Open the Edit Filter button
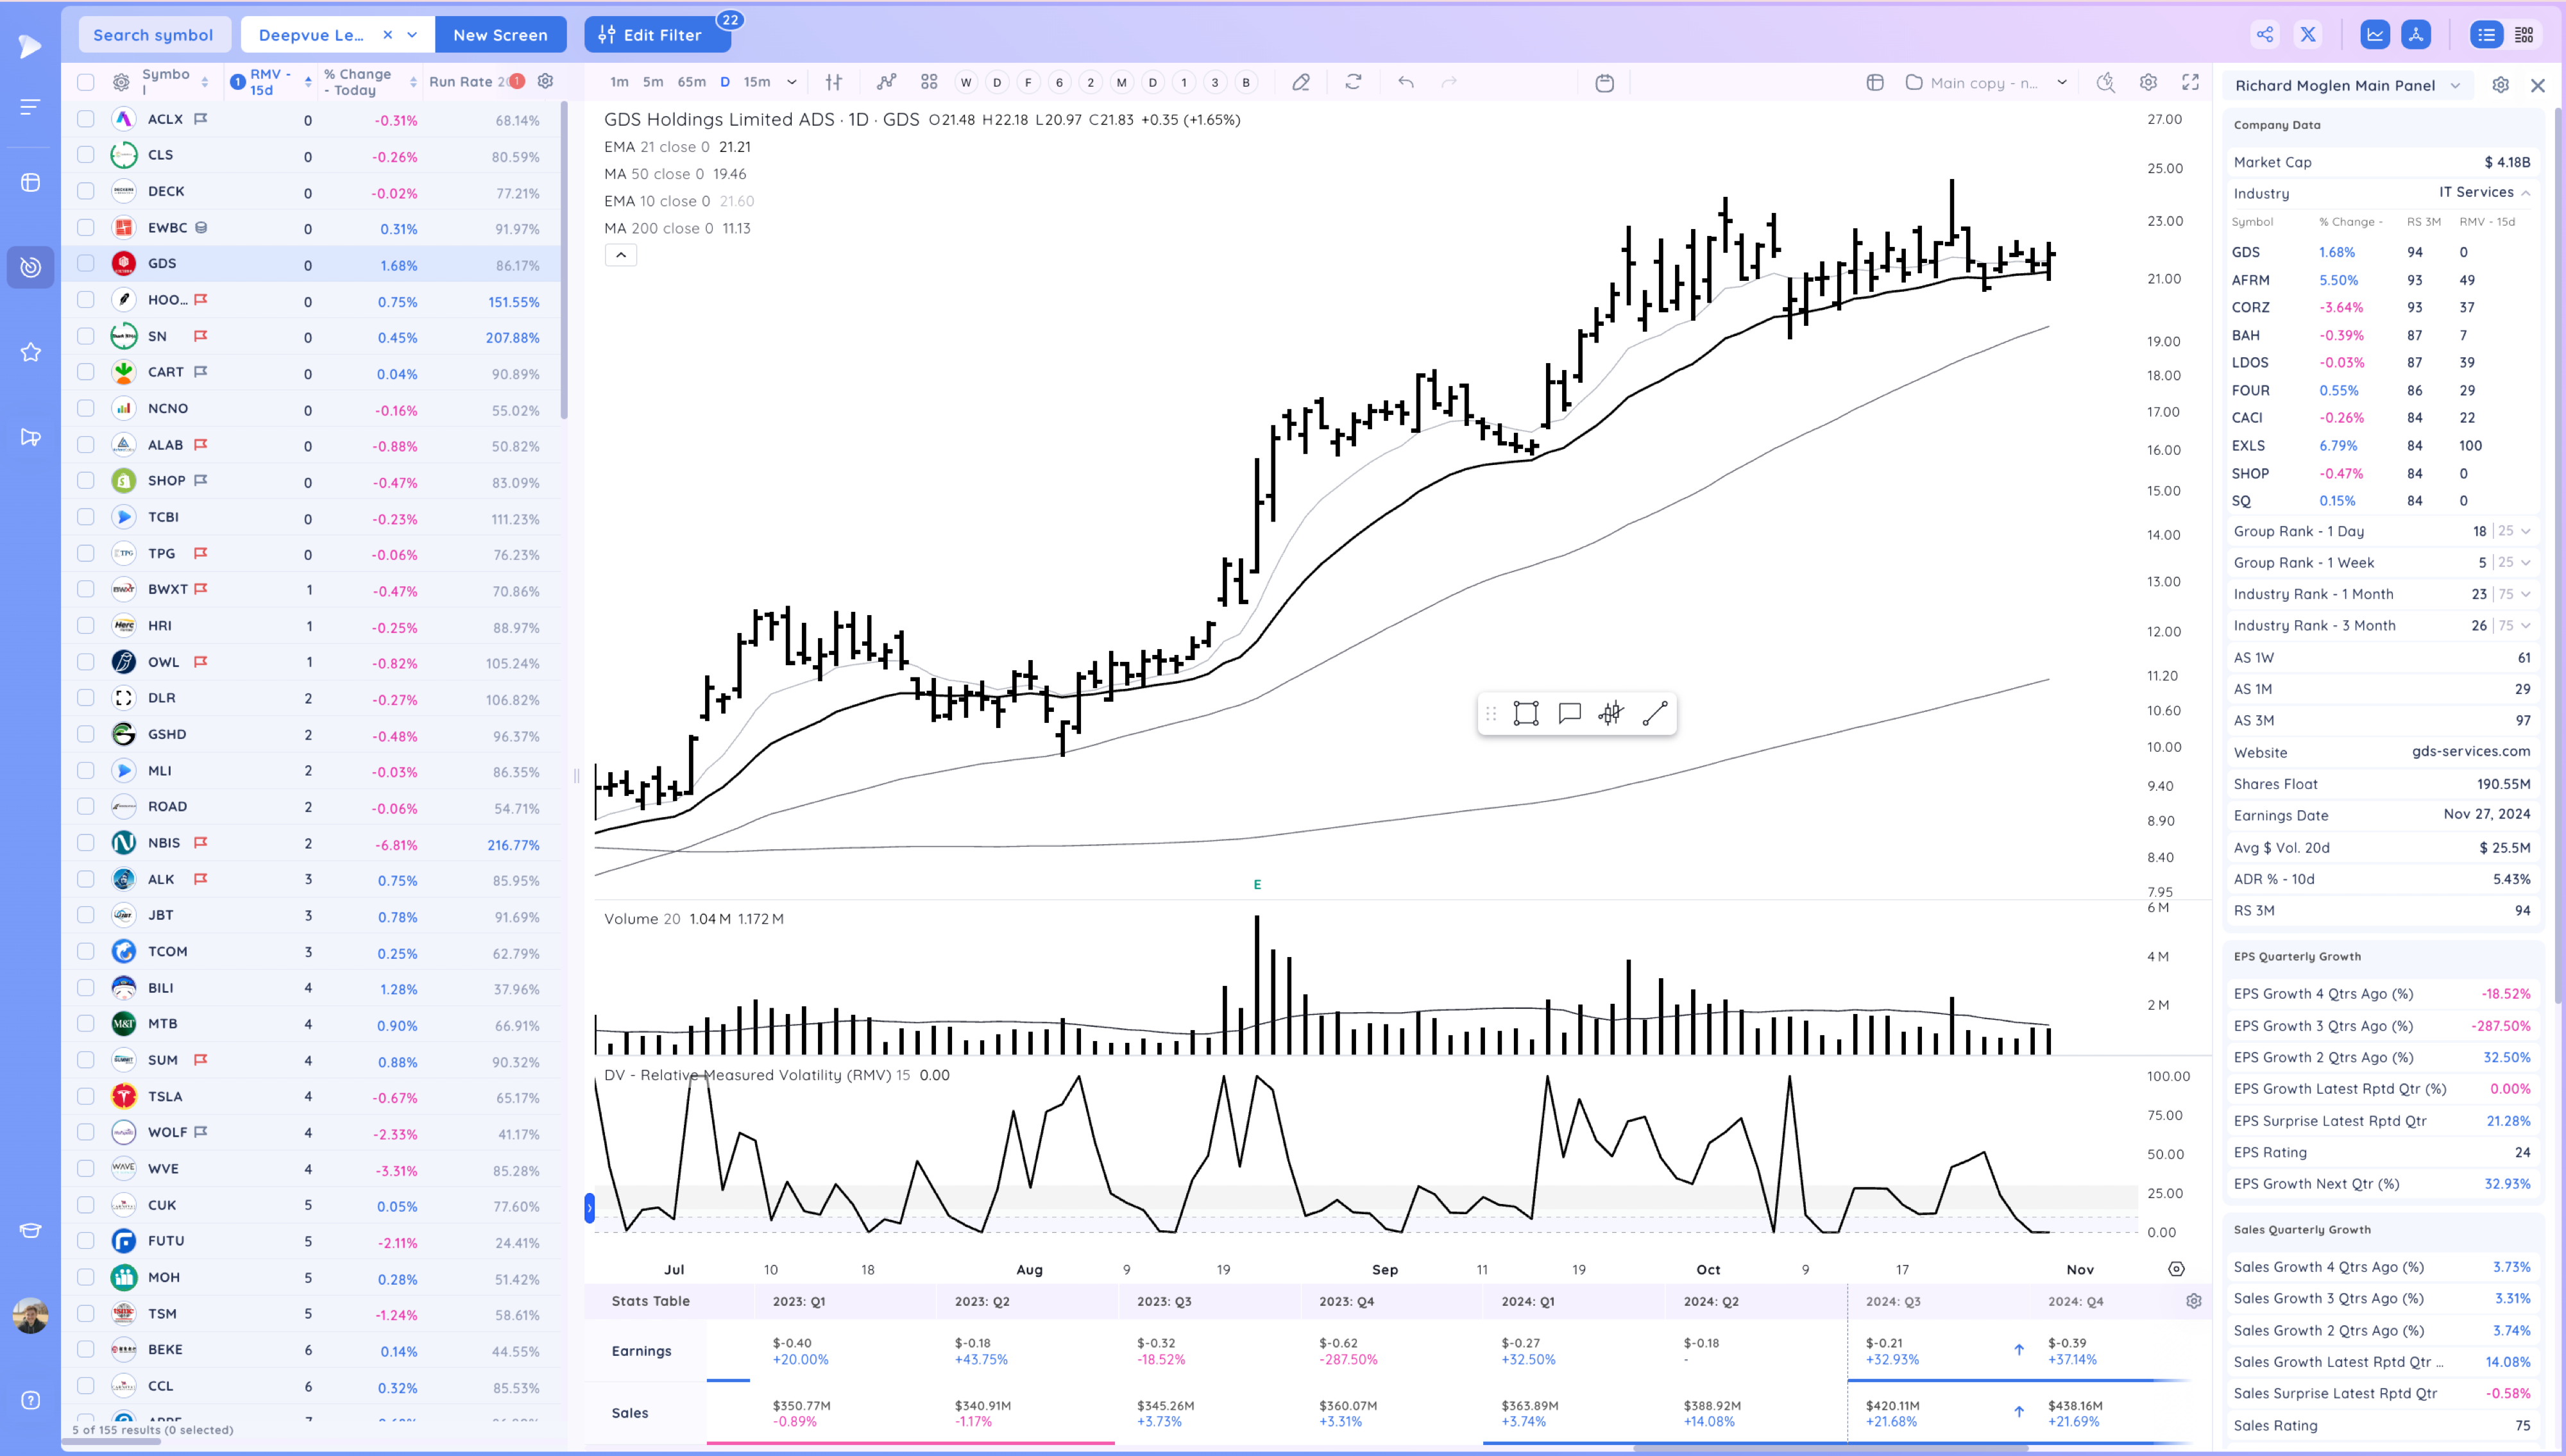This screenshot has height=1456, width=2566. pyautogui.click(x=655, y=35)
